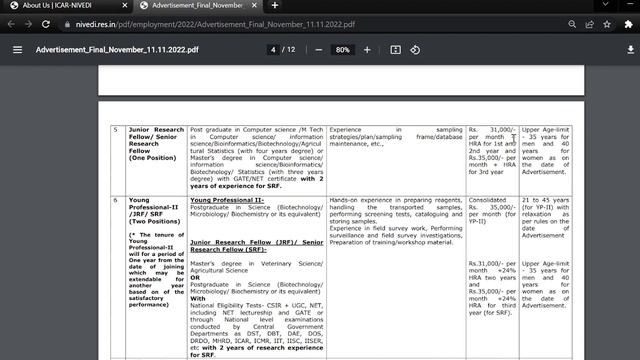Click the bold 'With' text in qualifications
This screenshot has height=360, width=640.
[198, 299]
